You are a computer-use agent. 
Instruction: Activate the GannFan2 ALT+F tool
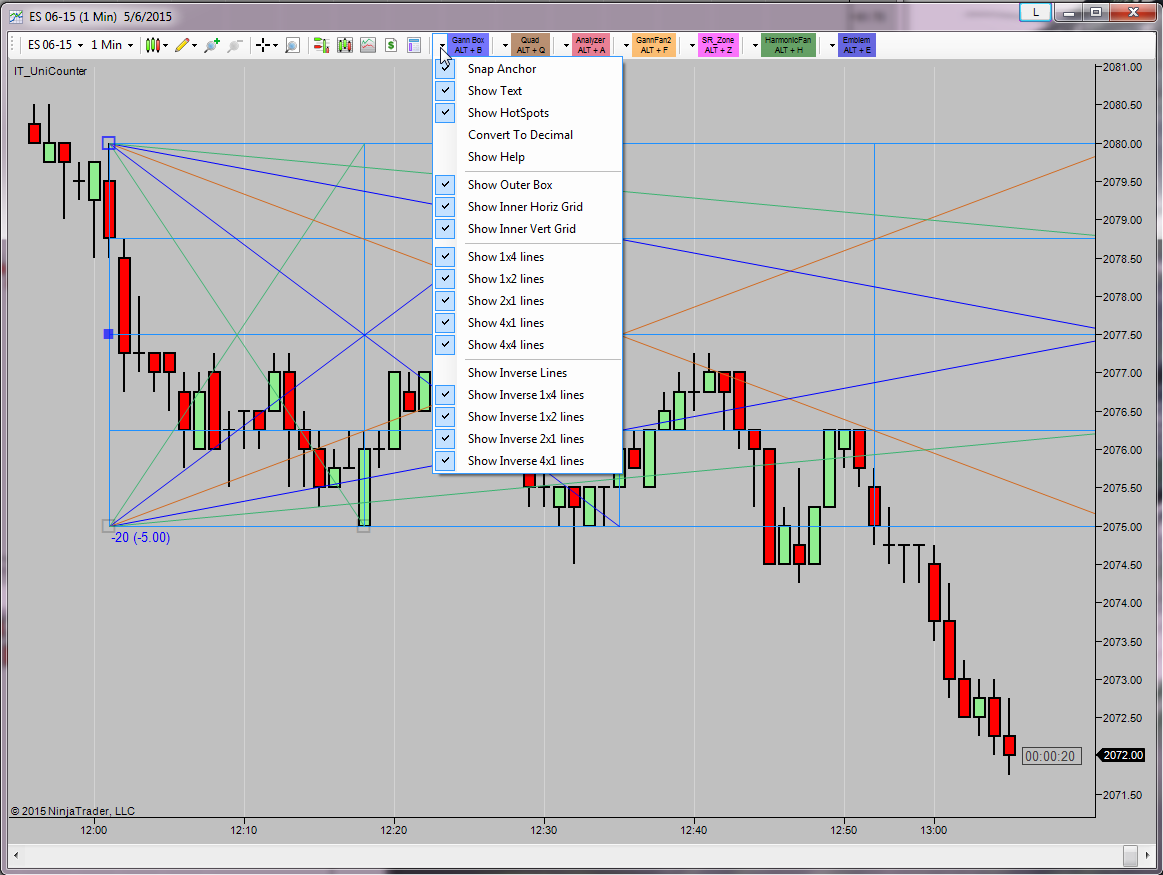[x=653, y=45]
